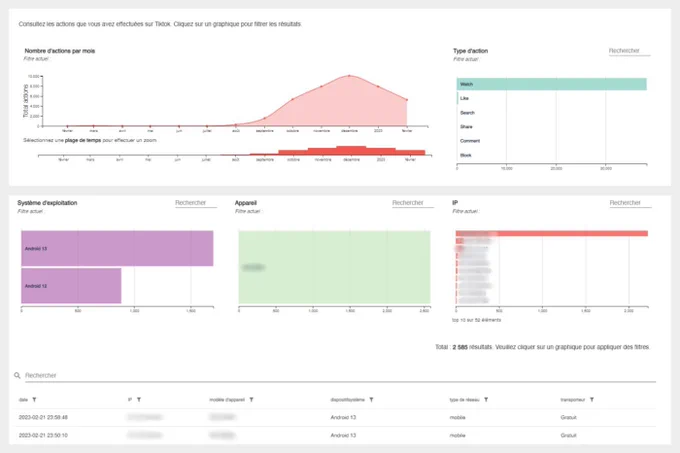Click the type de réseau column header text
The width and height of the screenshot is (680, 453).
[x=464, y=400]
